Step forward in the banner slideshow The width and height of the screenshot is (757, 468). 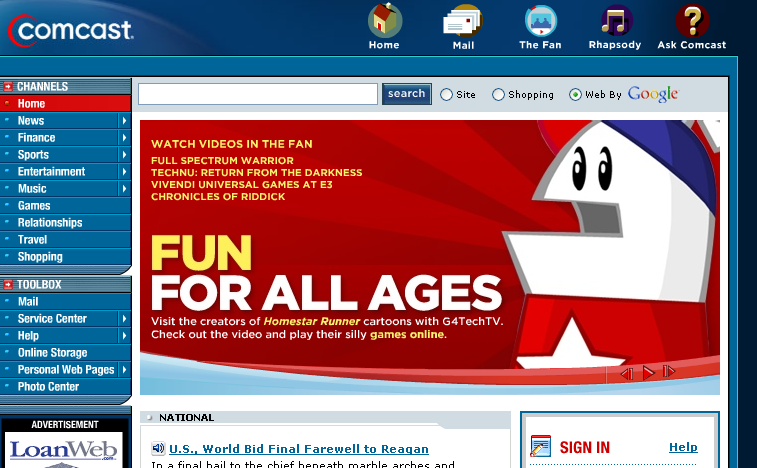point(669,371)
